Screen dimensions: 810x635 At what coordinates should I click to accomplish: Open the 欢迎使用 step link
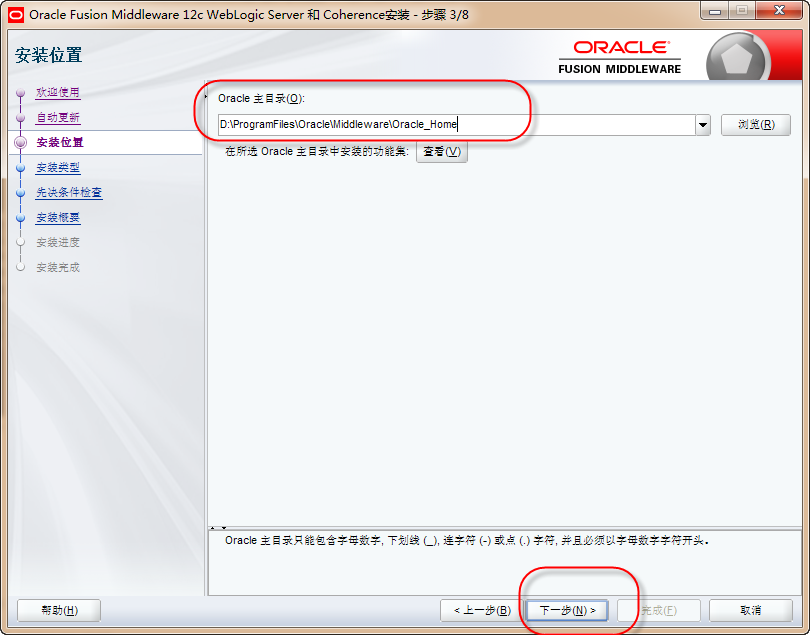58,92
